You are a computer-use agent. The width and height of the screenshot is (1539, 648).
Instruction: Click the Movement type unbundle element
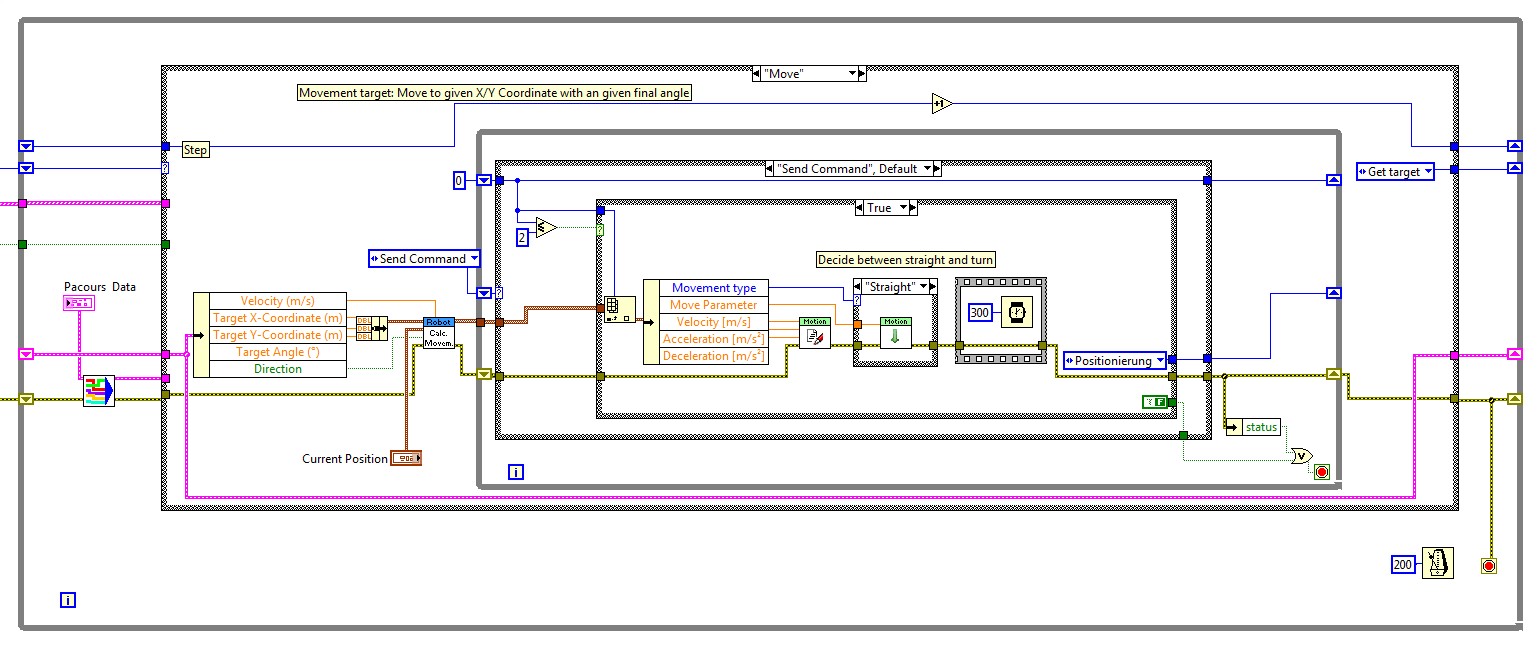714,288
